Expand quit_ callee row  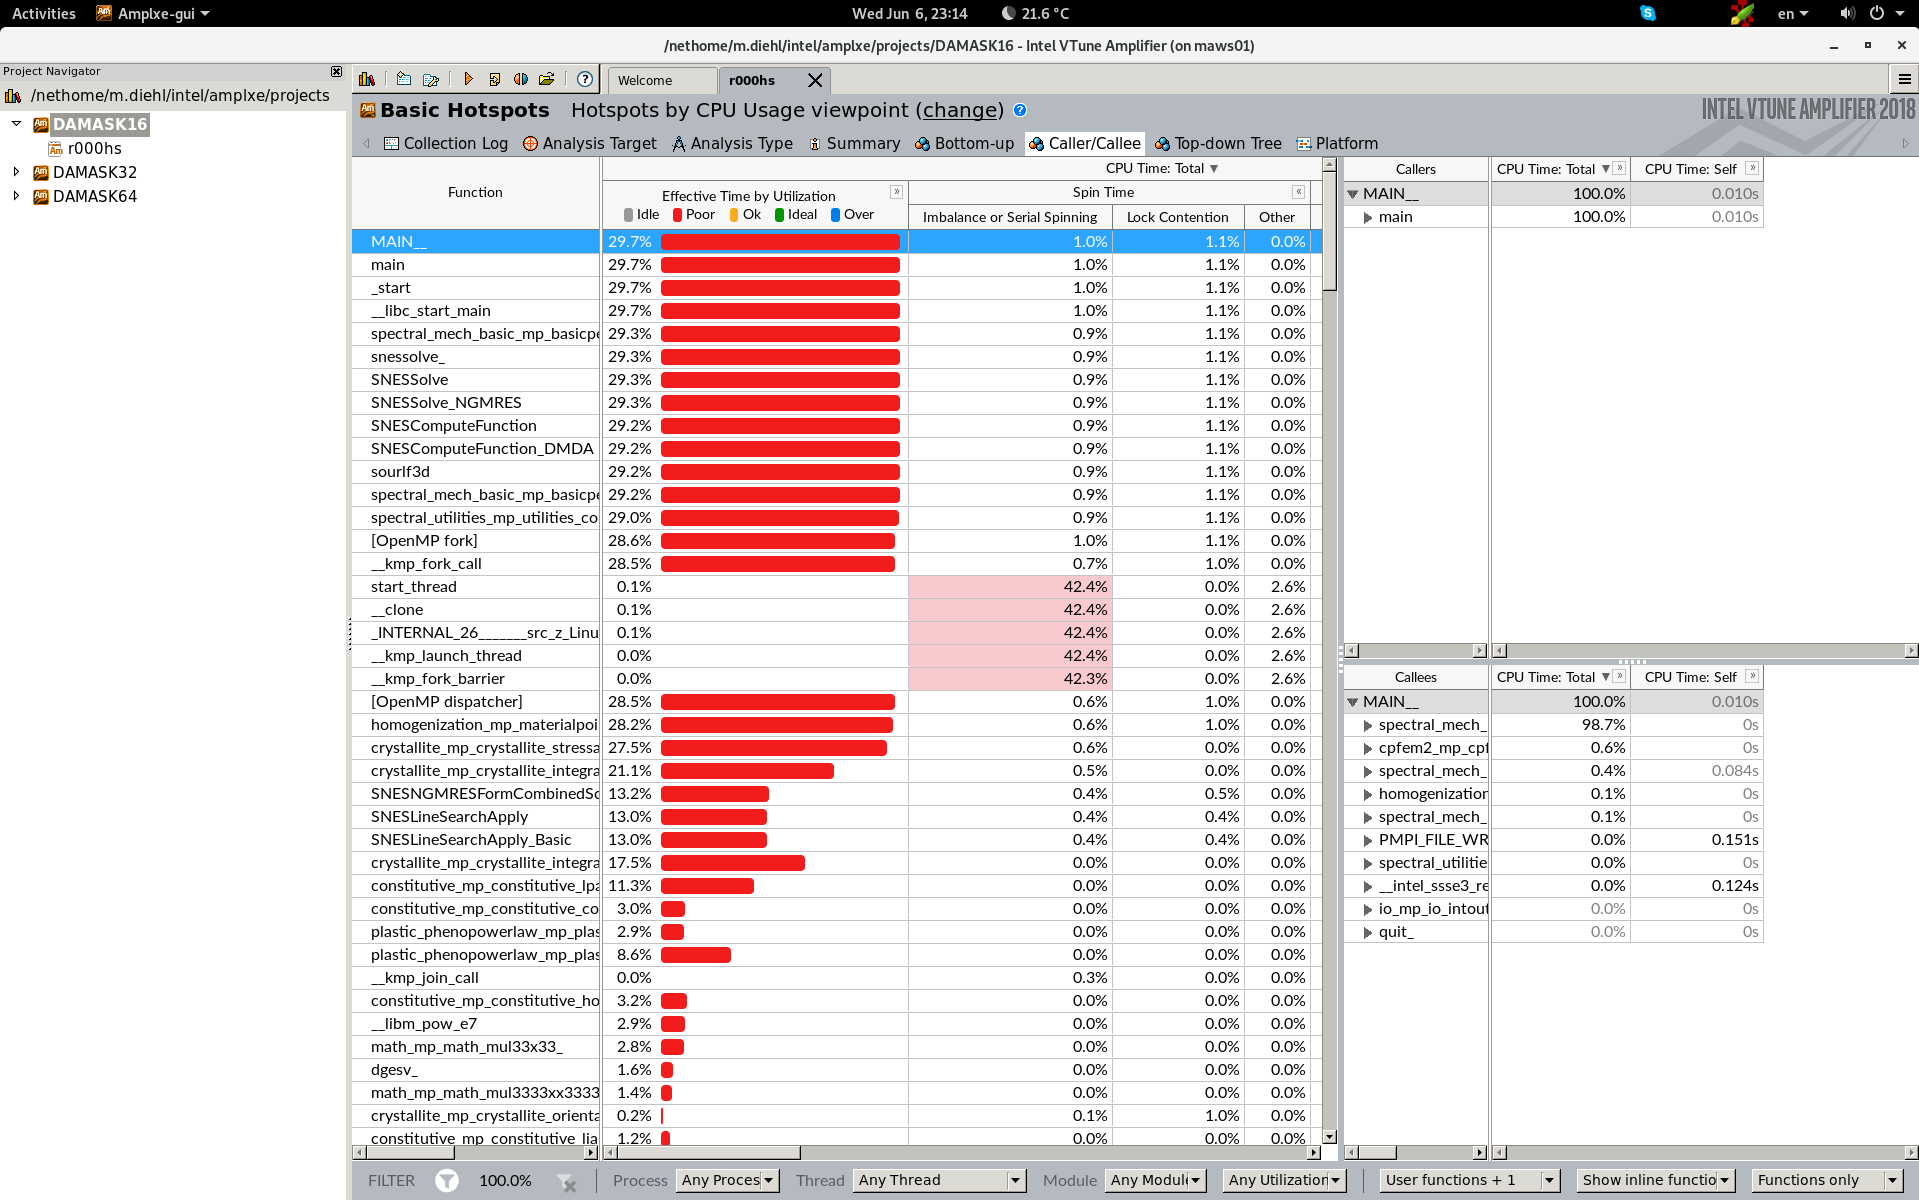(x=1368, y=932)
